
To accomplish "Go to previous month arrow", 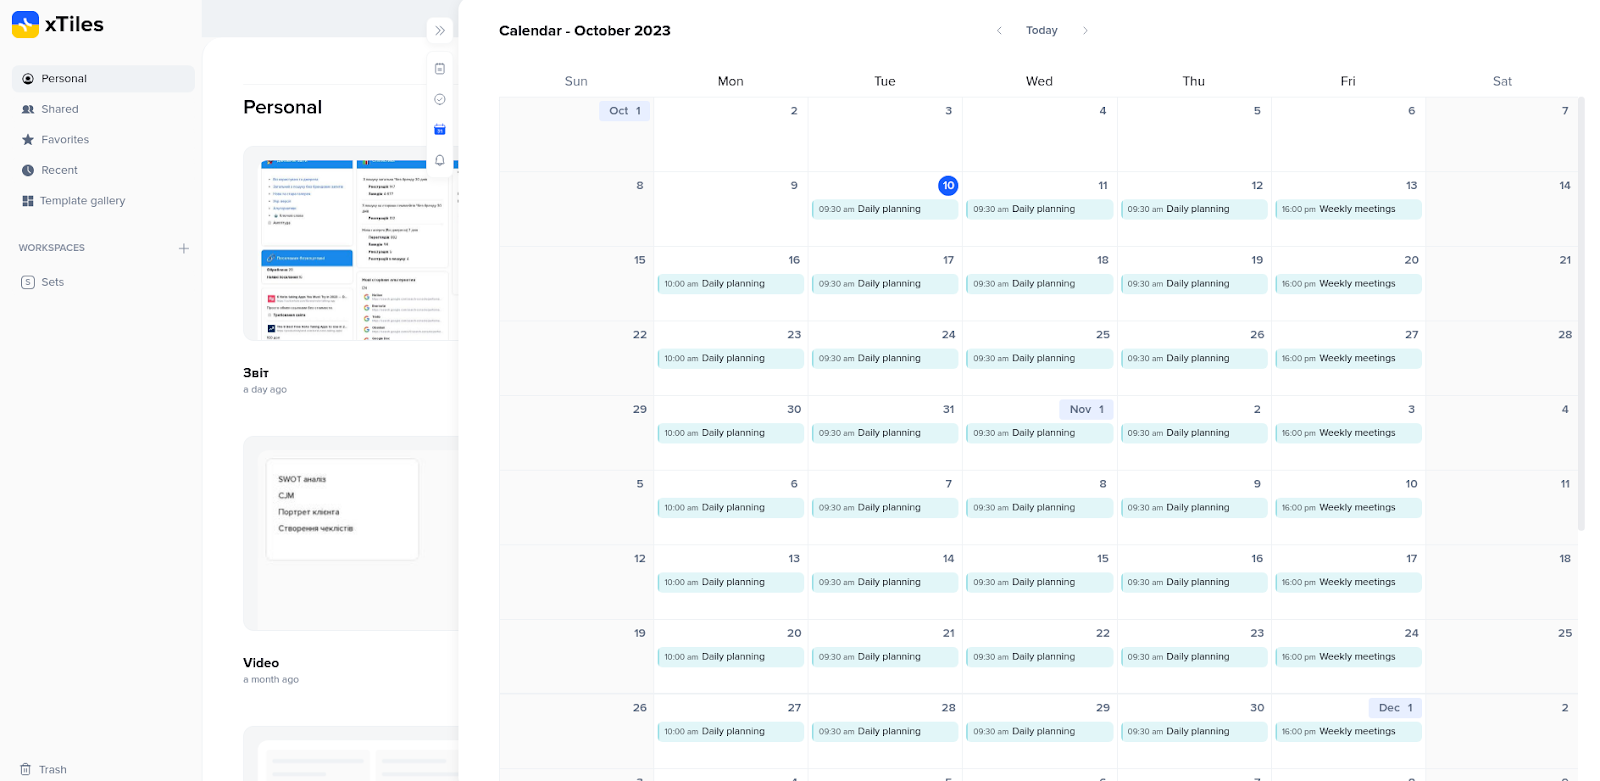I will (x=999, y=30).
